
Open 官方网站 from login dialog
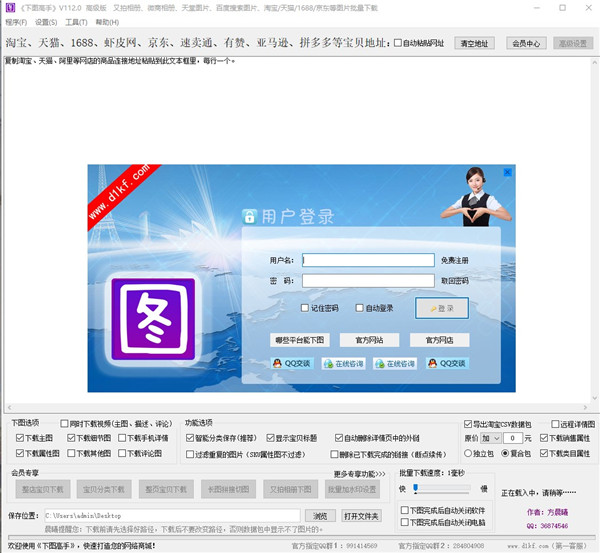tap(369, 340)
